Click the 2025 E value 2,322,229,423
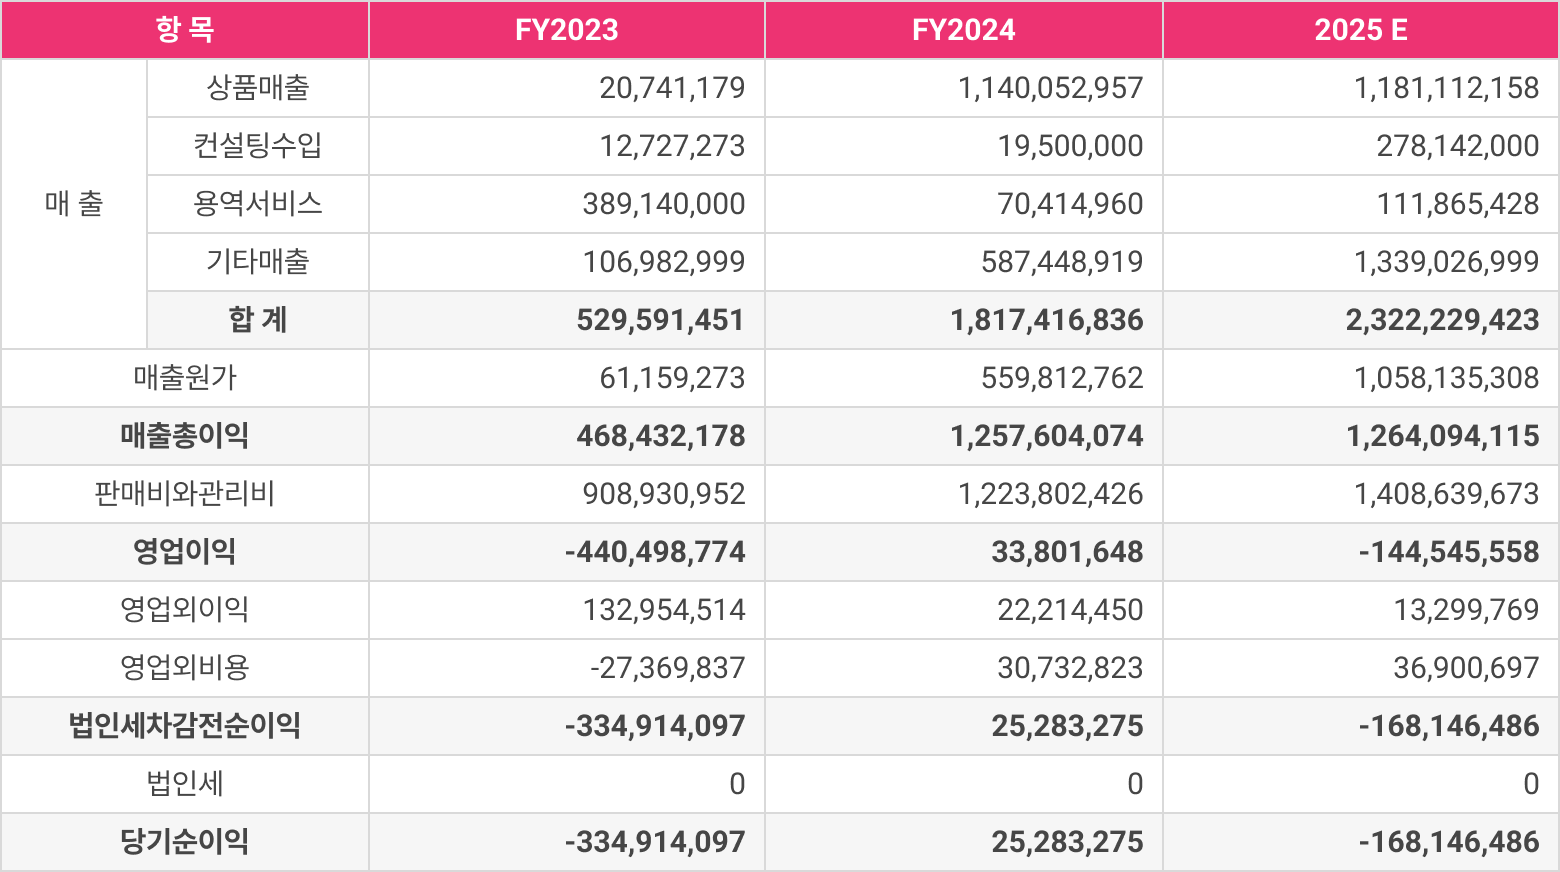 (x=1442, y=320)
